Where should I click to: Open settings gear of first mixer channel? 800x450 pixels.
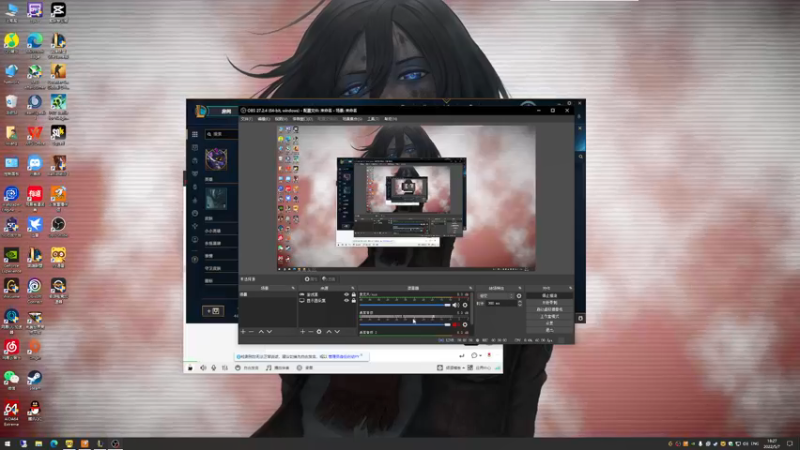(465, 305)
